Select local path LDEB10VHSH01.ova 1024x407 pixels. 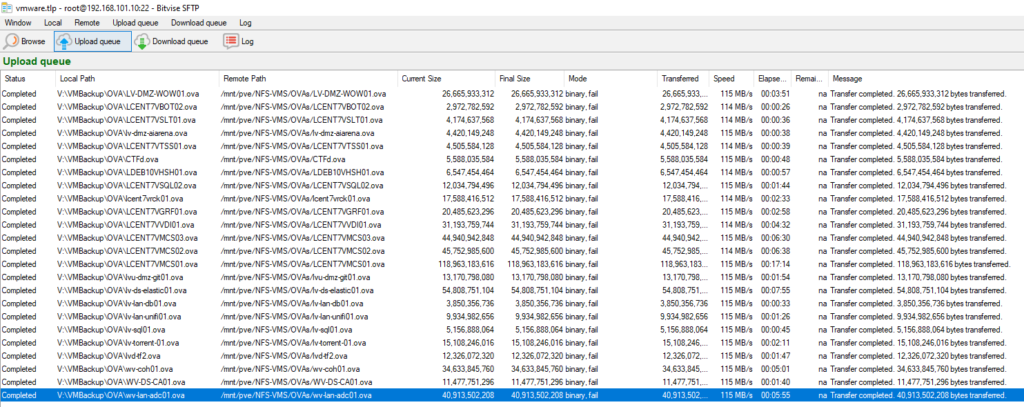click(x=127, y=172)
